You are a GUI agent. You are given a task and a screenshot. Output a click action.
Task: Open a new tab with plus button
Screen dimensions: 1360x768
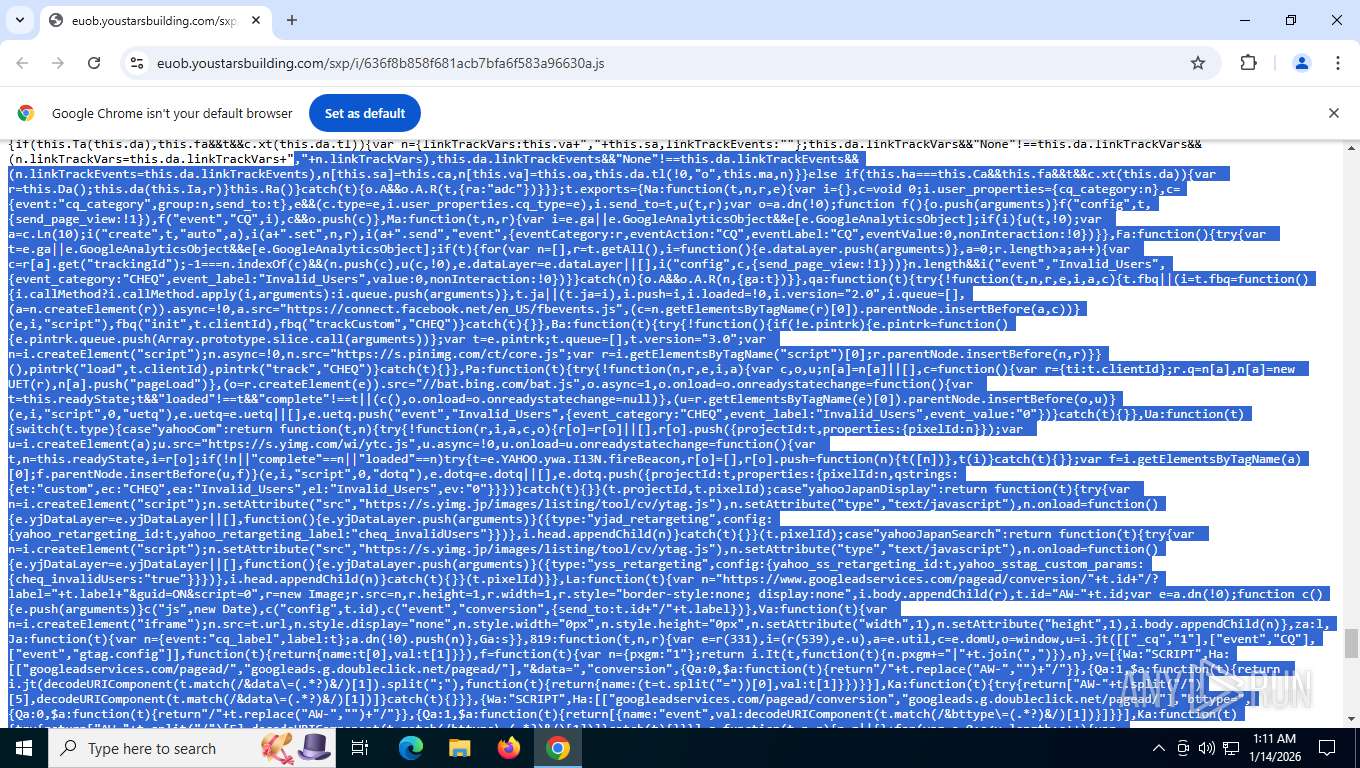pos(292,20)
